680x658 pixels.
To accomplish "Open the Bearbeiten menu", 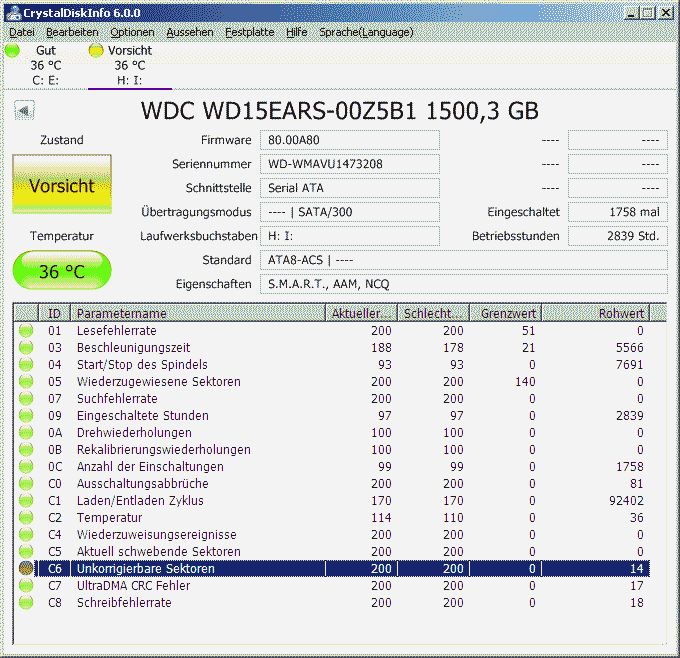I will pos(72,32).
